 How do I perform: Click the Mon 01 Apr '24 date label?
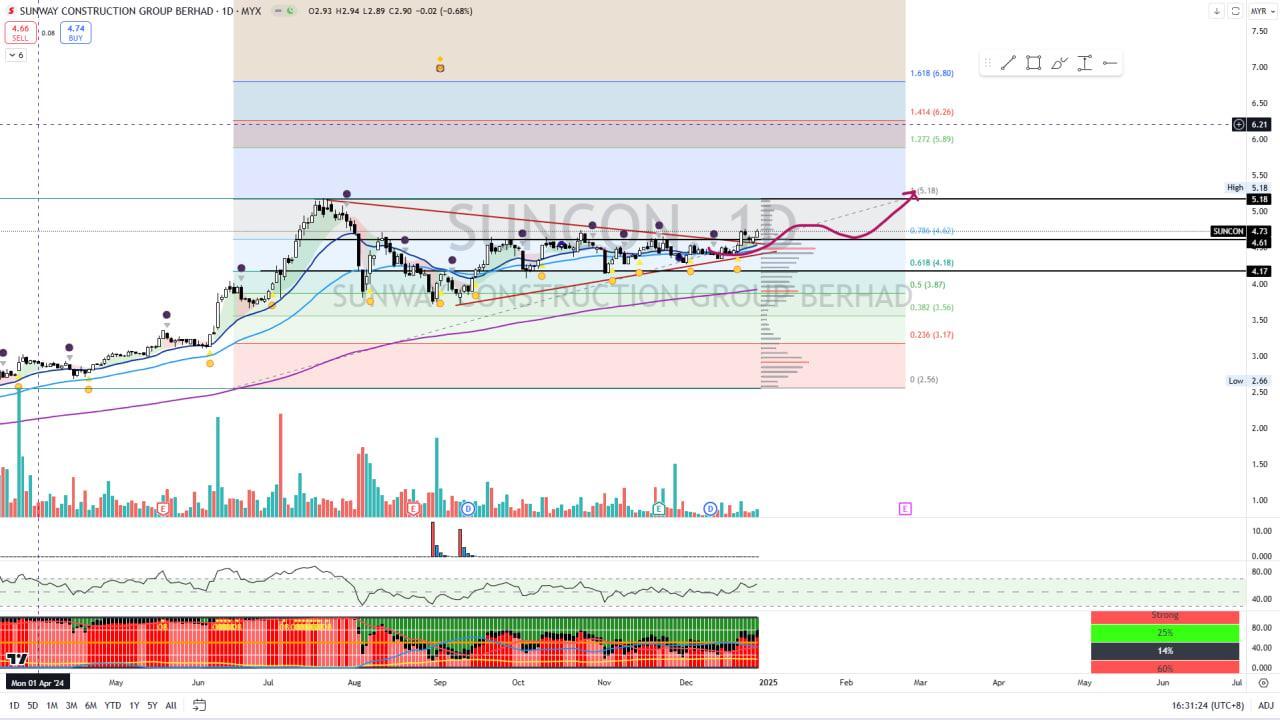[38, 683]
